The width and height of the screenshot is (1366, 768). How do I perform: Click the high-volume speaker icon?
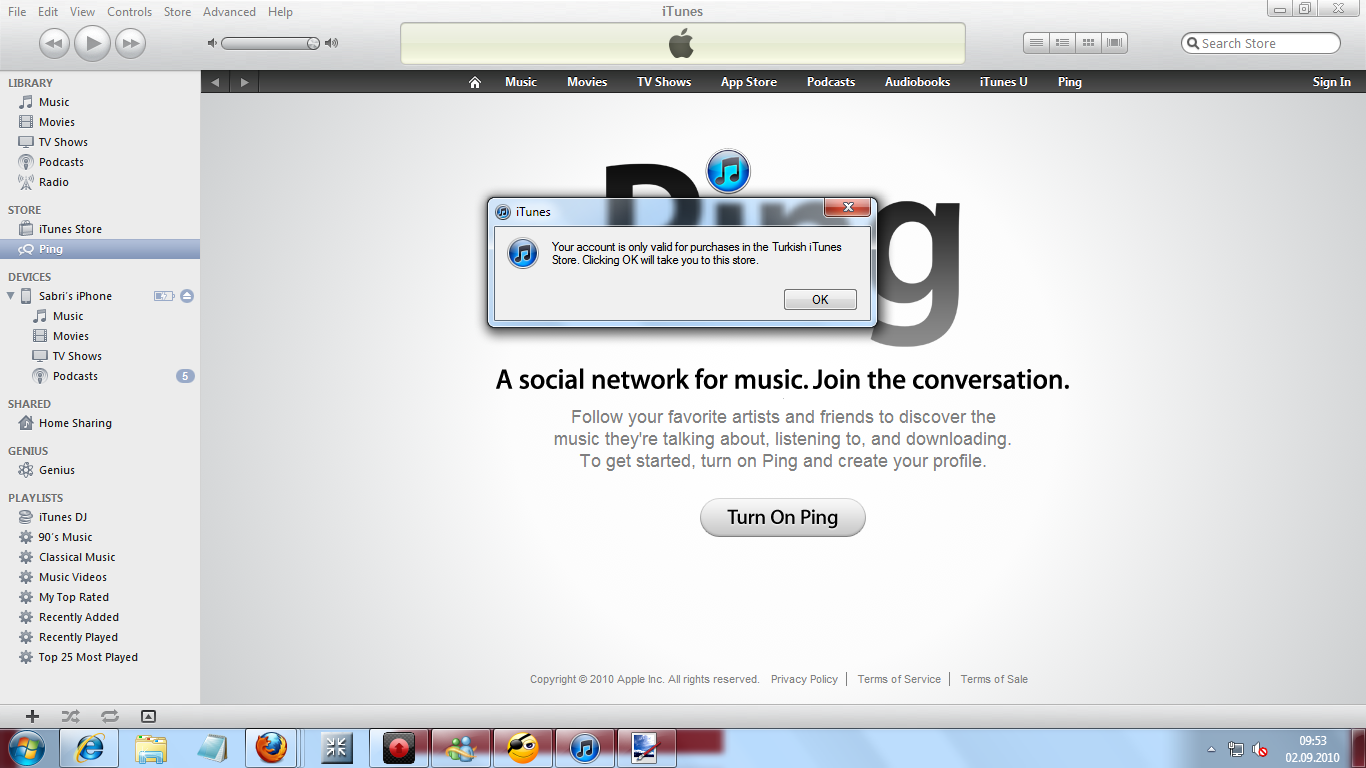332,43
